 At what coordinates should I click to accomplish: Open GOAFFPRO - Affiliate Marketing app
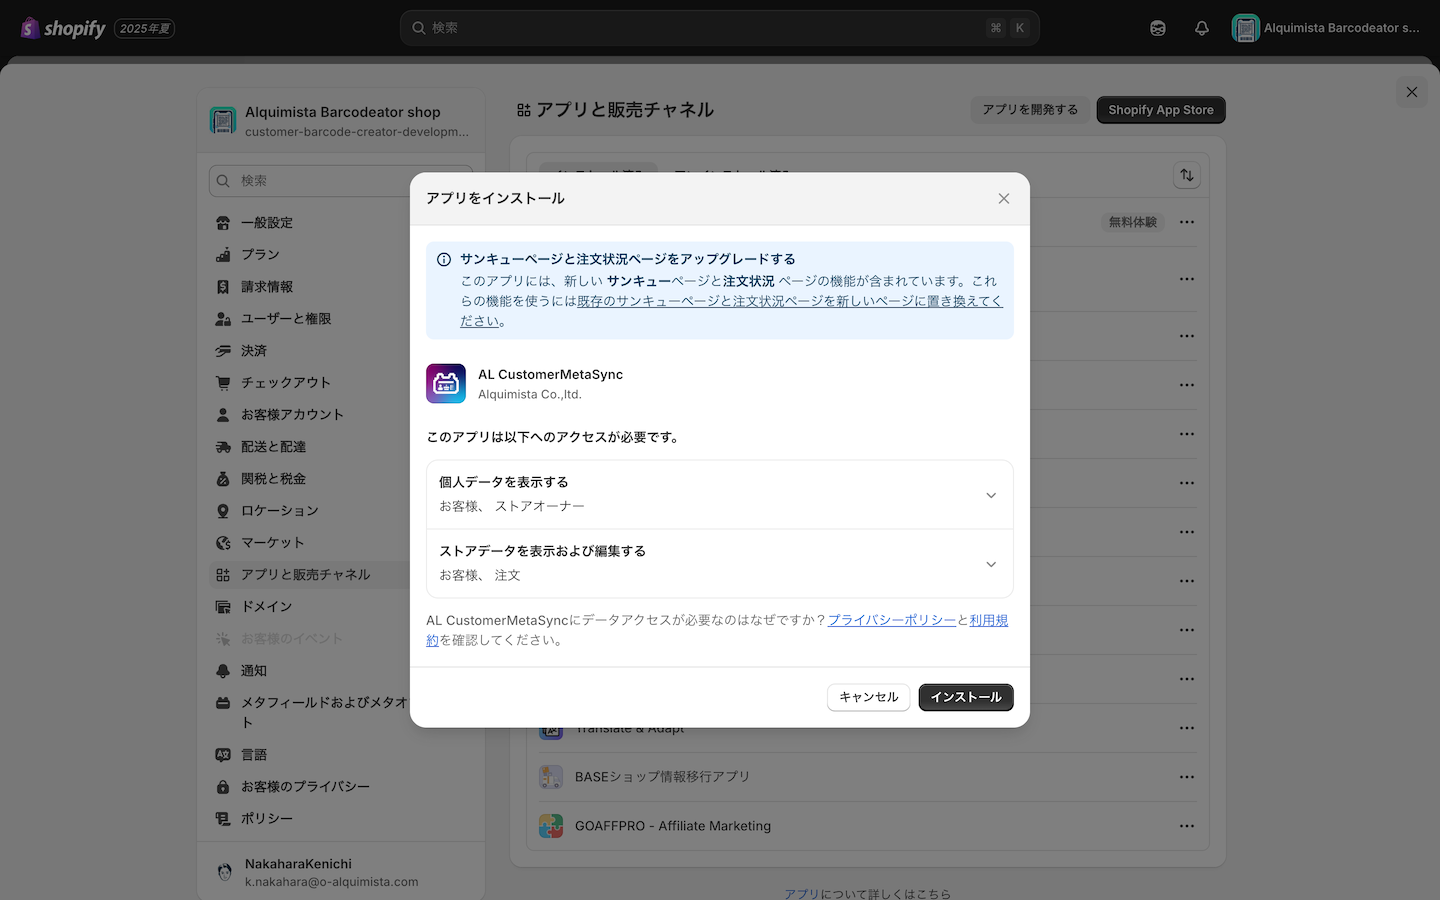coord(673,826)
